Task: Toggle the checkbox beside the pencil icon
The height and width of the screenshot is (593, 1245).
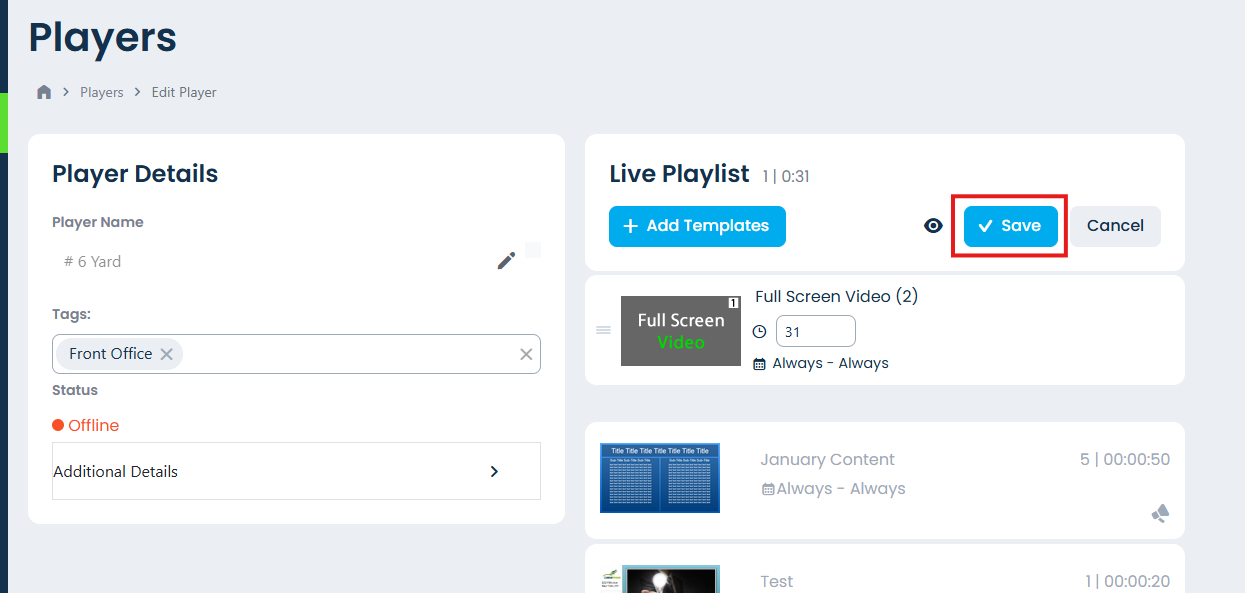Action: (533, 250)
